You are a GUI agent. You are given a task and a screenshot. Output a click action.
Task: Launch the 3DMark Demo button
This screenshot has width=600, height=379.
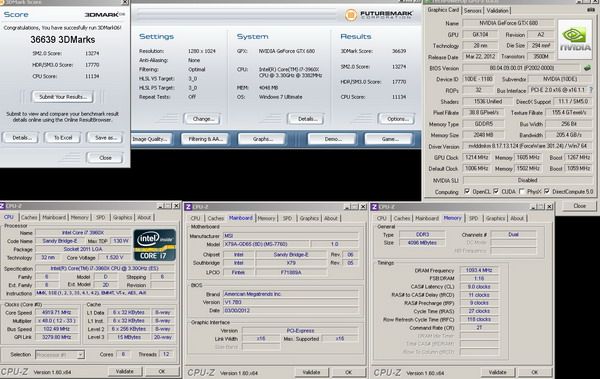pyautogui.click(x=332, y=139)
